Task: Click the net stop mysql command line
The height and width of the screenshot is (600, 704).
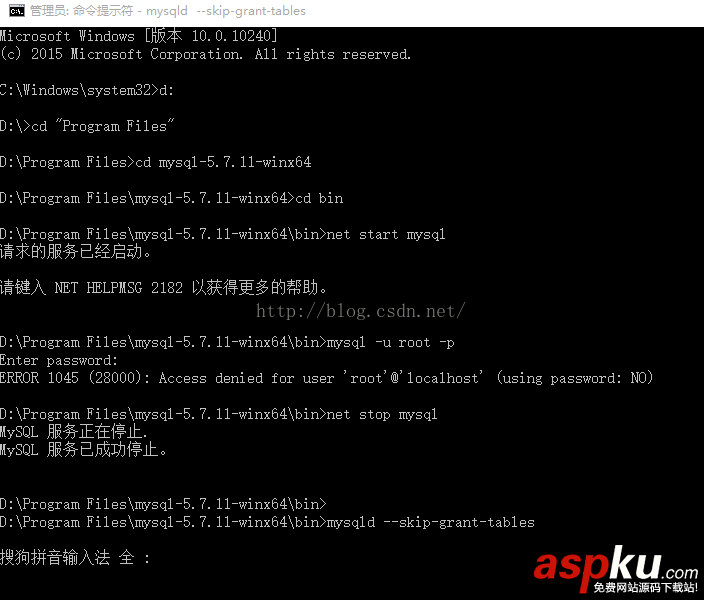Action: pos(219,414)
